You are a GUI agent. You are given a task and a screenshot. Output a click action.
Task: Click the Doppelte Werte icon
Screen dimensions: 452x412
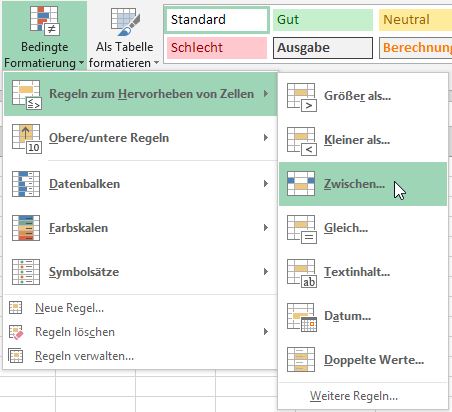(x=301, y=360)
